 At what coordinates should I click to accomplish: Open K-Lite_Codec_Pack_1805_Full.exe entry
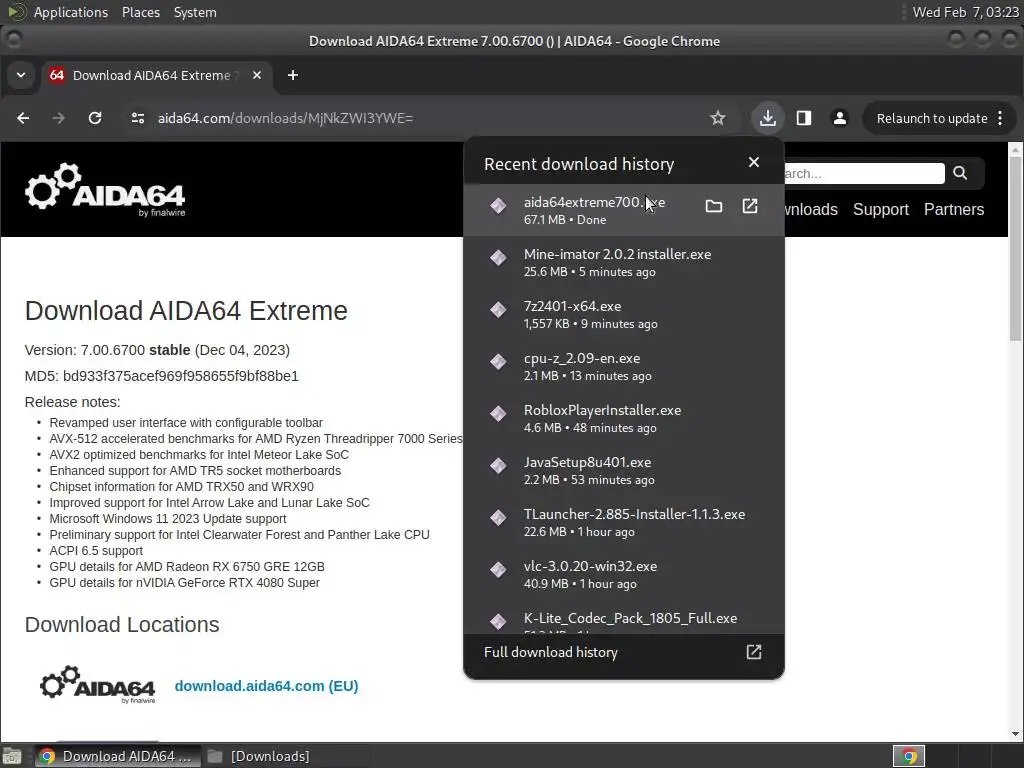pos(623,618)
